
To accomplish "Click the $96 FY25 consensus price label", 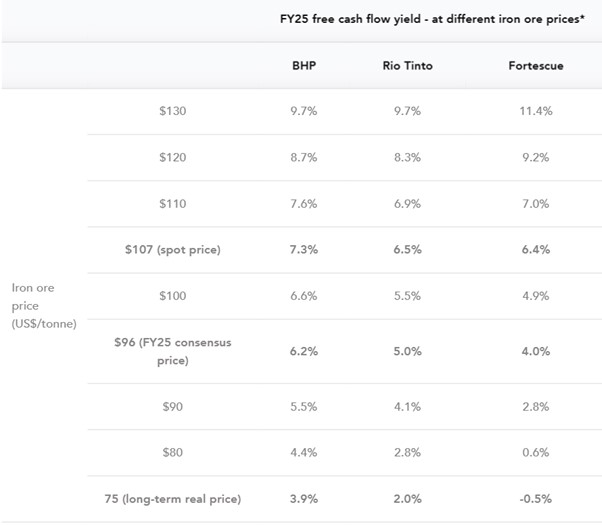I will [x=173, y=351].
